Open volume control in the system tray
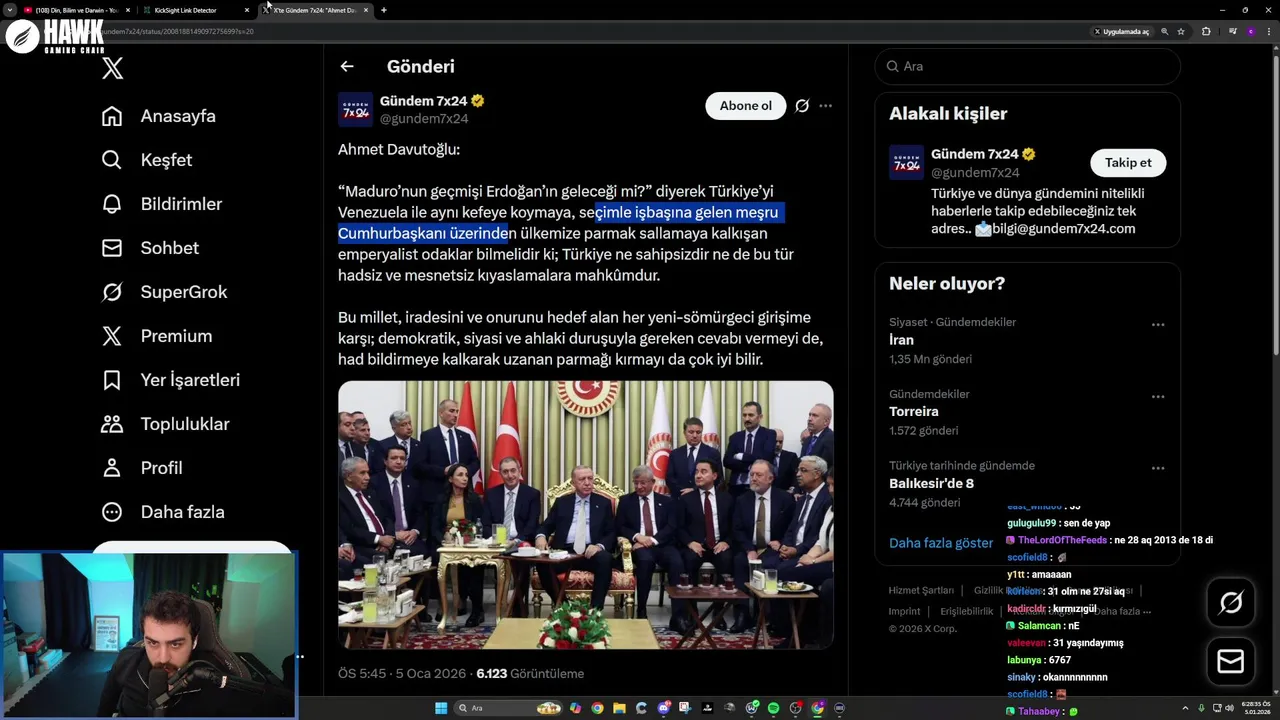The image size is (1280, 720). point(1229,708)
